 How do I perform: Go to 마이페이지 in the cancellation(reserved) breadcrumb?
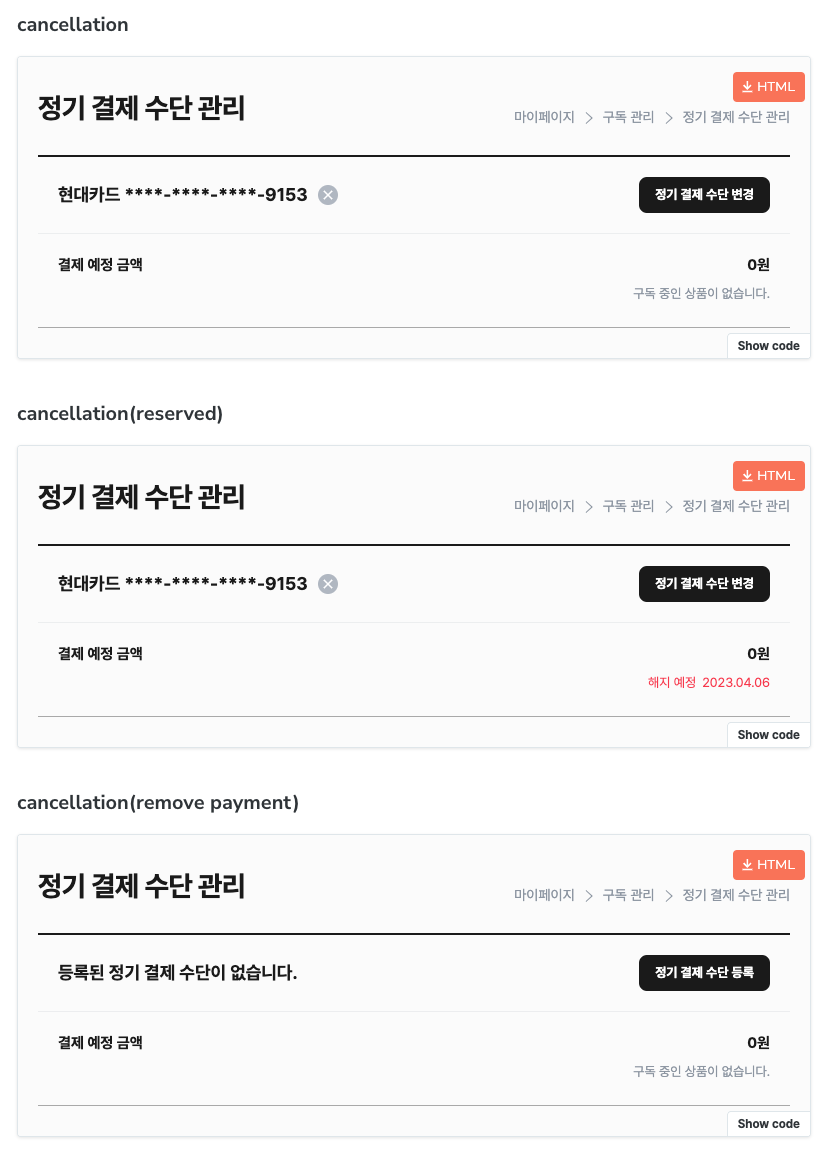coord(544,506)
